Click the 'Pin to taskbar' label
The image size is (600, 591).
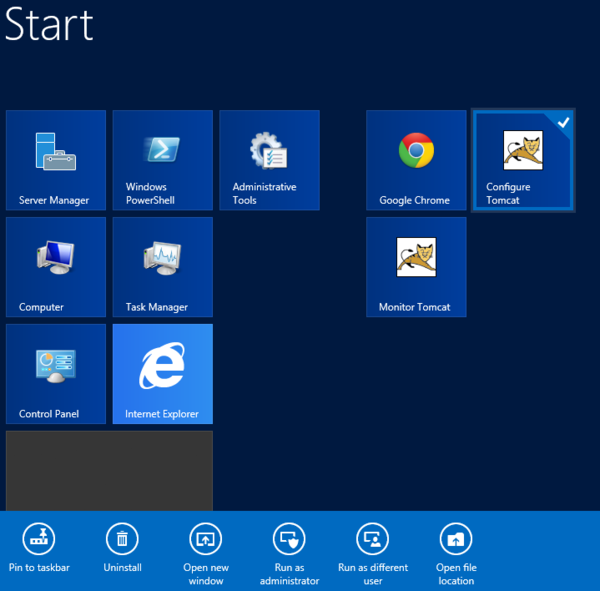coord(39,567)
